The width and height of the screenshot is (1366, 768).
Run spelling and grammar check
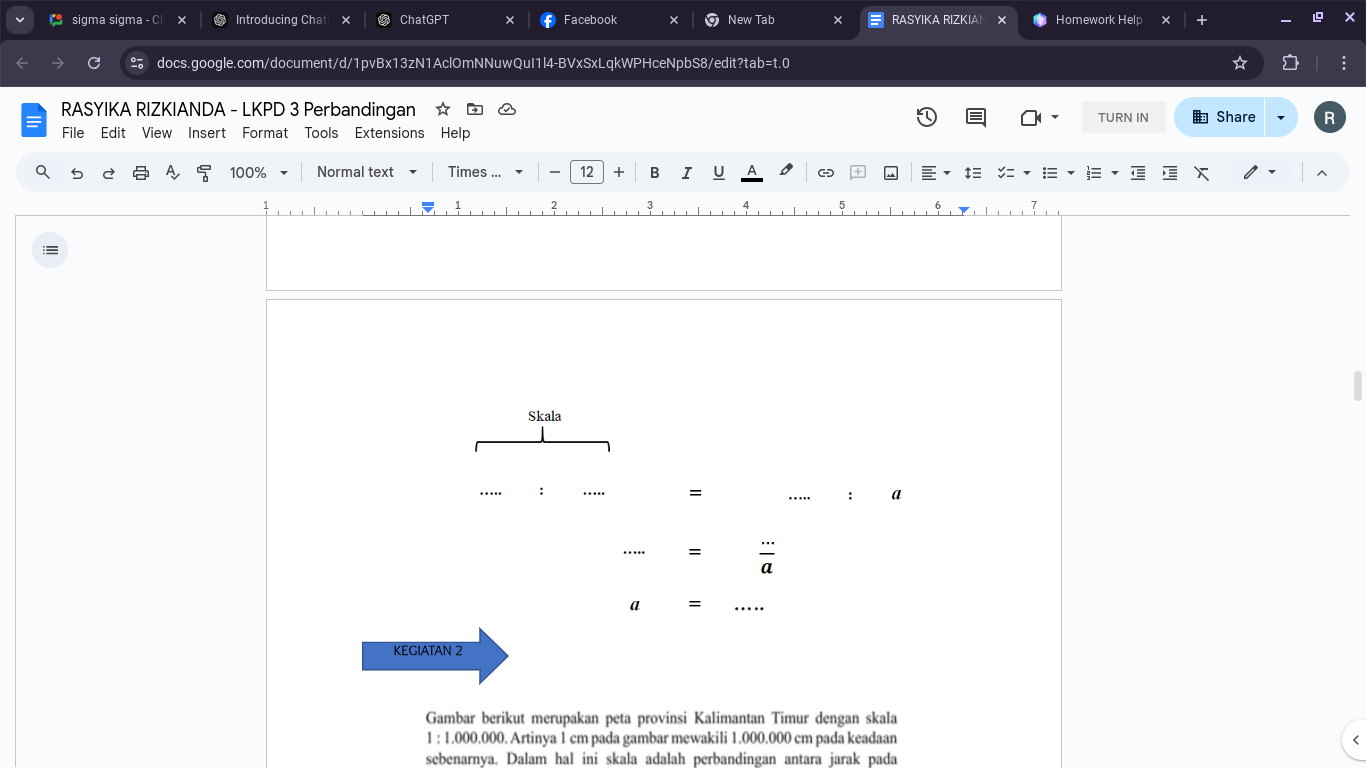[x=173, y=172]
